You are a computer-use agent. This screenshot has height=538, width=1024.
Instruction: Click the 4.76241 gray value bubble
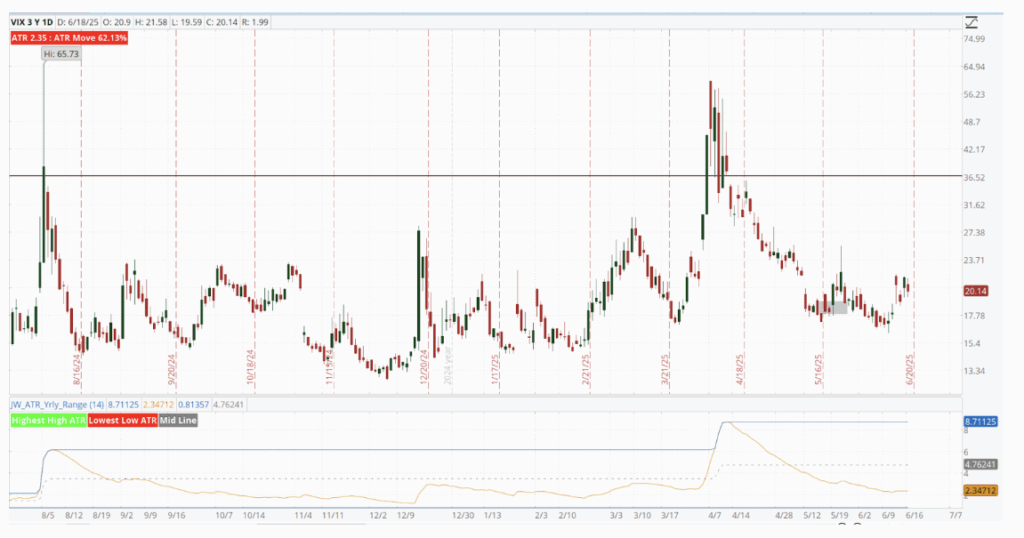[x=980, y=465]
